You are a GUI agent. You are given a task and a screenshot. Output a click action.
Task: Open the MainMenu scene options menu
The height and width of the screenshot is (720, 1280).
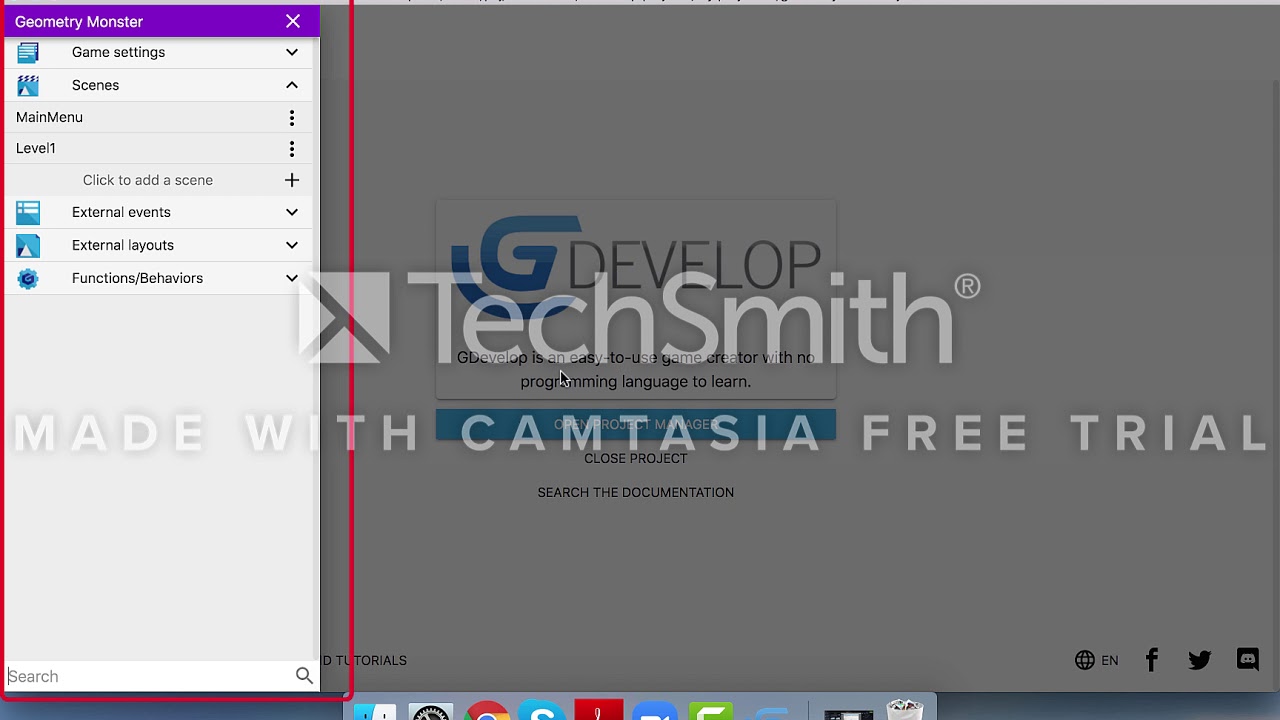click(x=292, y=118)
